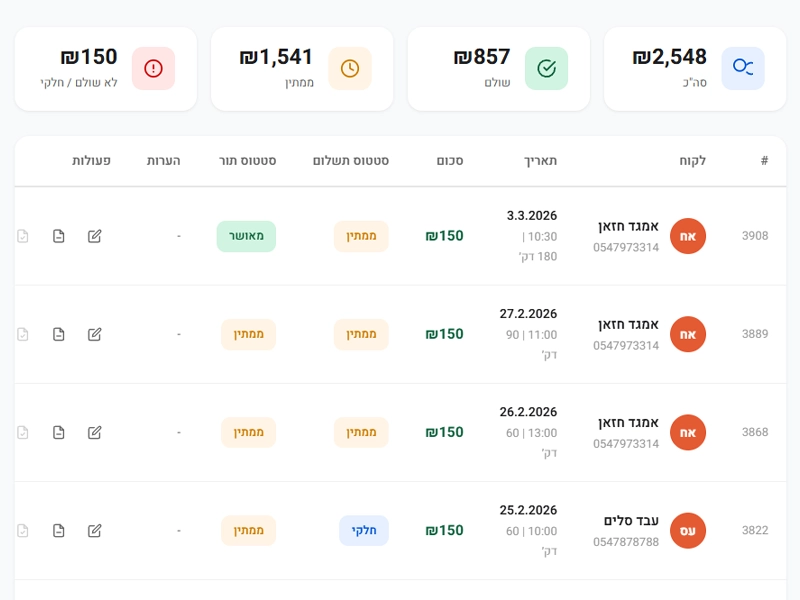Screen dimensions: 800x600
Task: Click ממתין queue status in row 3868
Action: (248, 432)
